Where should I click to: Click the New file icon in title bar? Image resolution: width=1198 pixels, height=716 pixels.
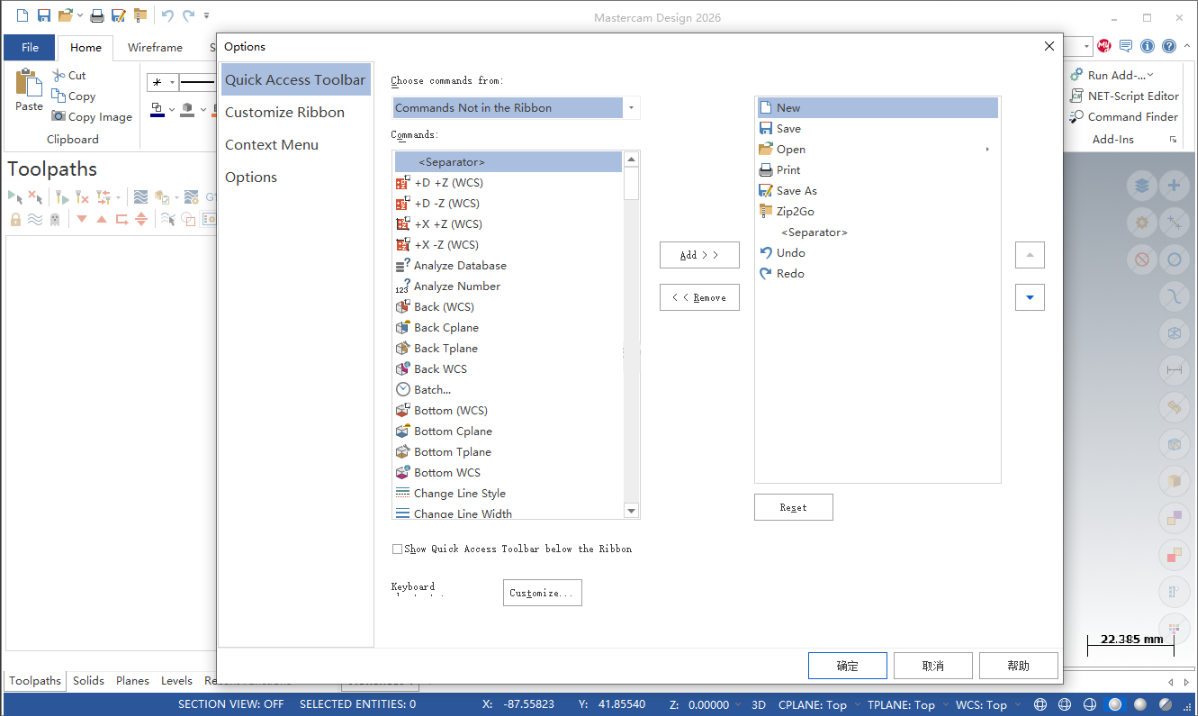coord(22,15)
